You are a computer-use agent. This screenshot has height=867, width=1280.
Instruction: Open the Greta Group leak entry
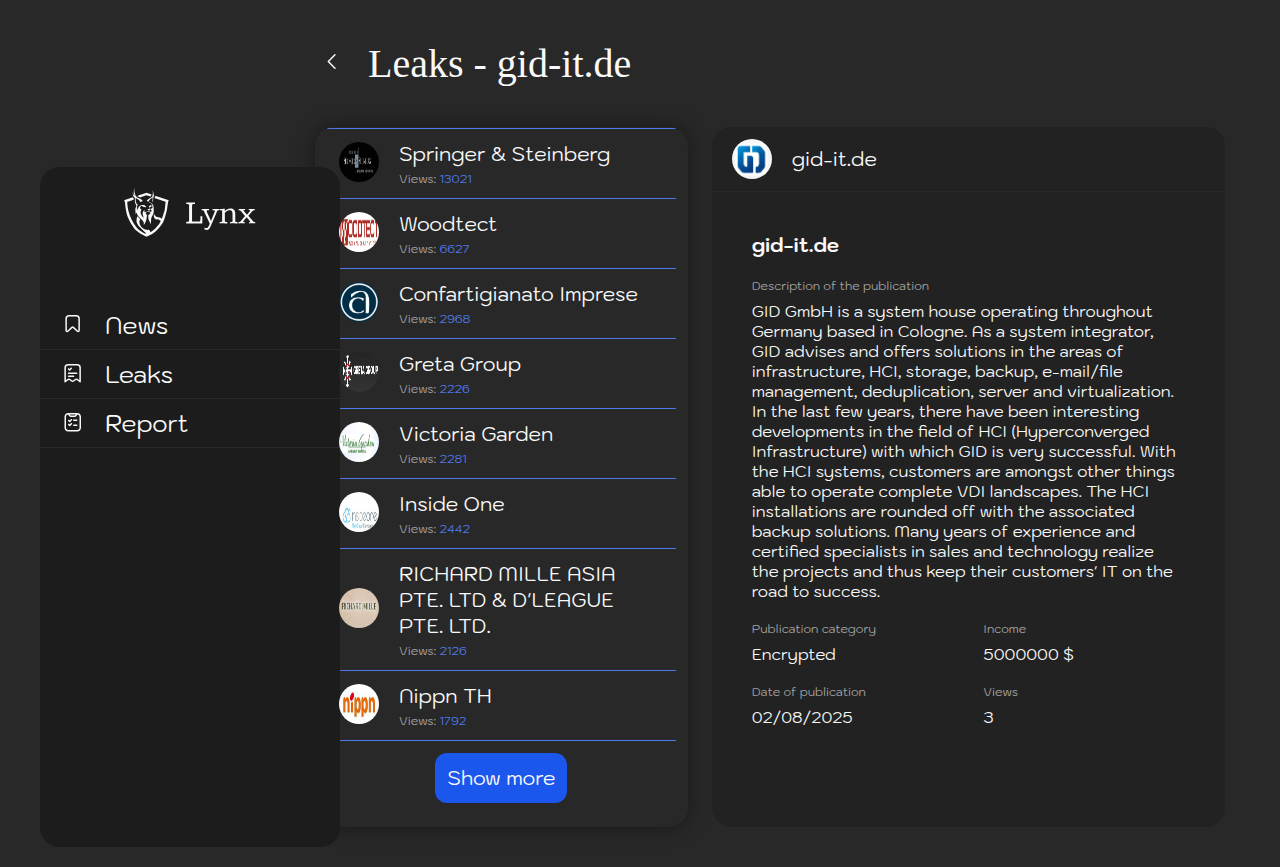(501, 373)
